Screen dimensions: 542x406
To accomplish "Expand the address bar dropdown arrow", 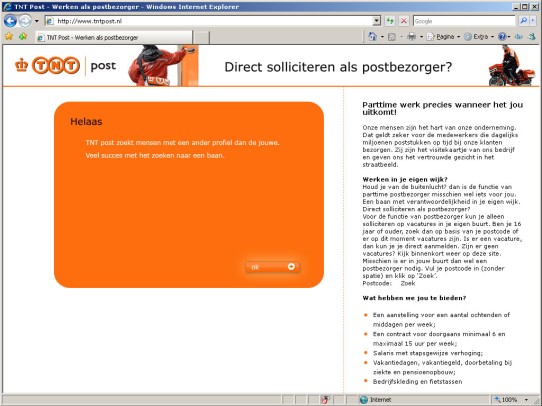I will tap(377, 21).
